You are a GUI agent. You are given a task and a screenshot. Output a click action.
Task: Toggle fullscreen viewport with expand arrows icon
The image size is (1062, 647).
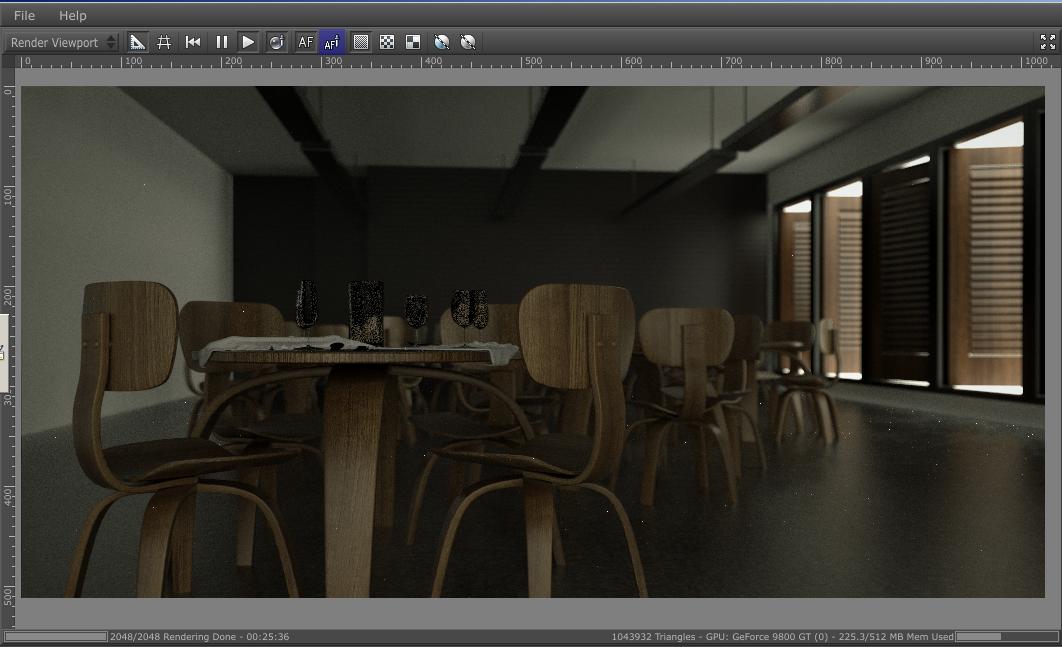tap(1048, 42)
